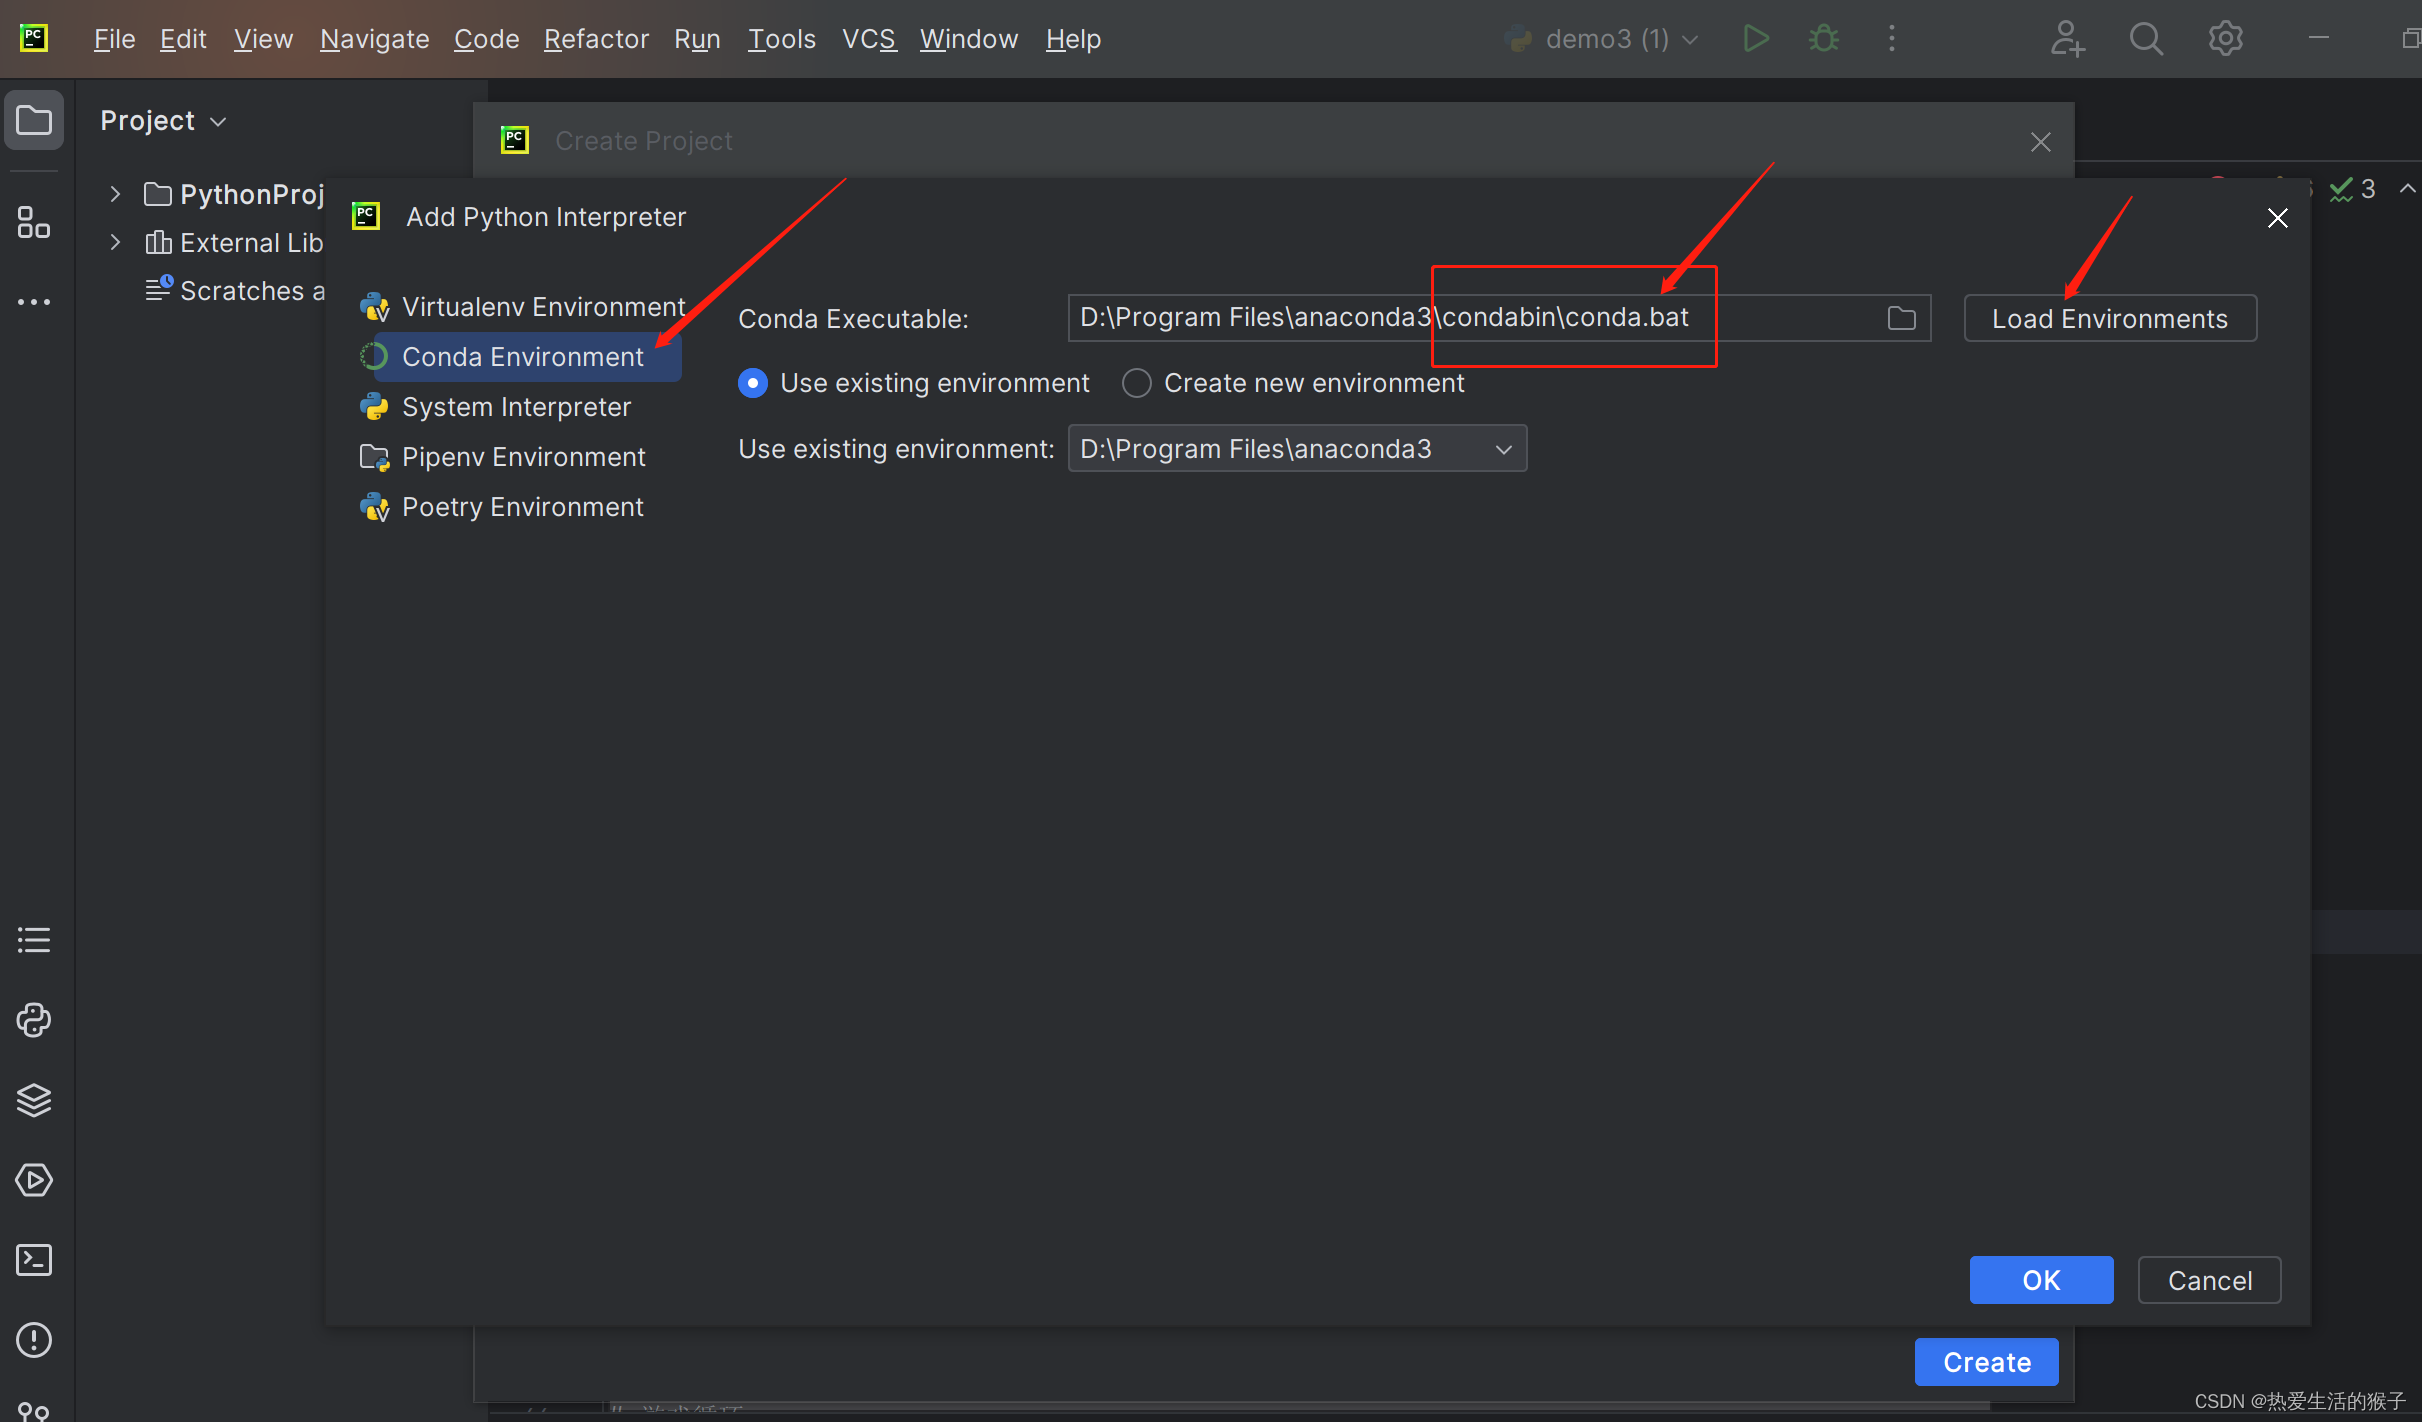Expand the PythonProj tree node
This screenshot has height=1422, width=2422.
115,194
